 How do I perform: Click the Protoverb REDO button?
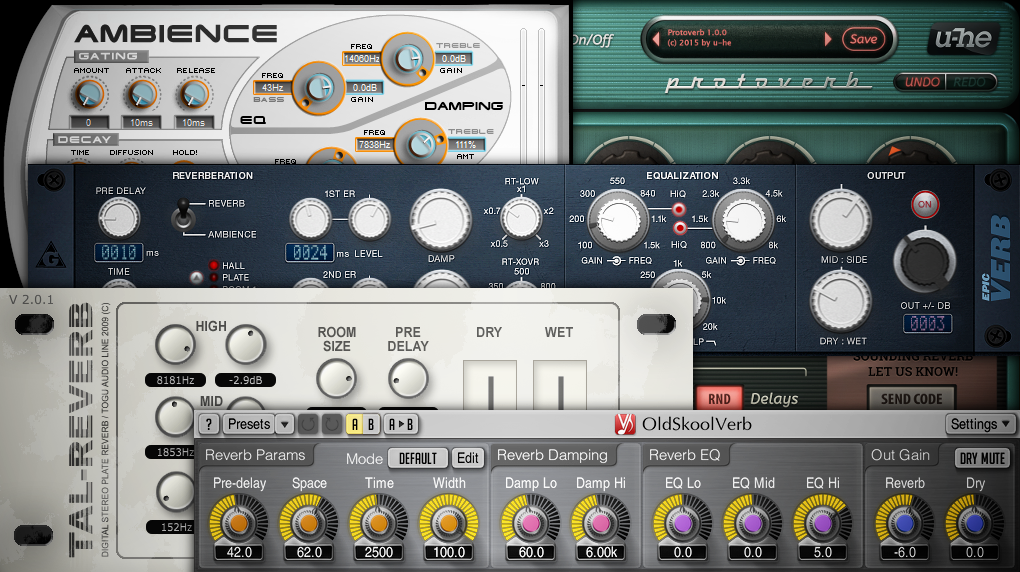point(969,82)
